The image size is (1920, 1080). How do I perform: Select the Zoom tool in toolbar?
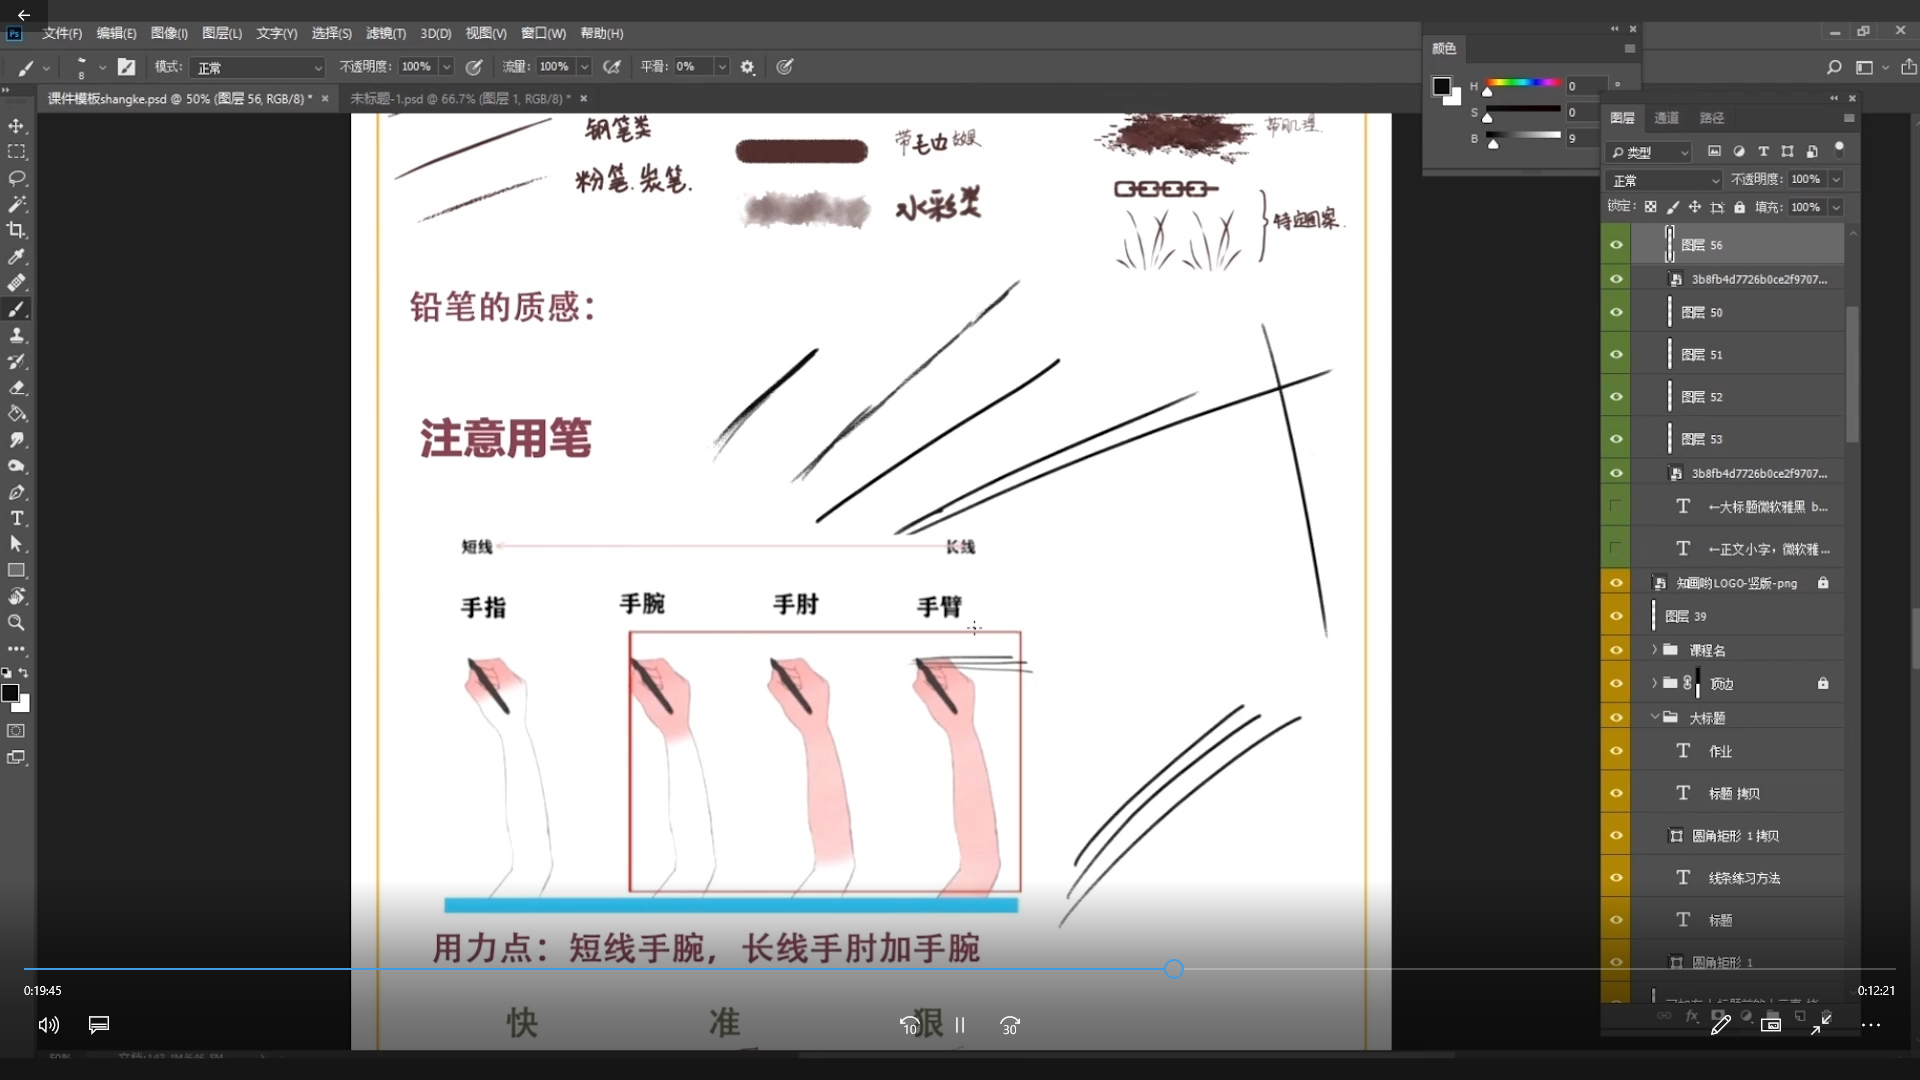click(16, 622)
